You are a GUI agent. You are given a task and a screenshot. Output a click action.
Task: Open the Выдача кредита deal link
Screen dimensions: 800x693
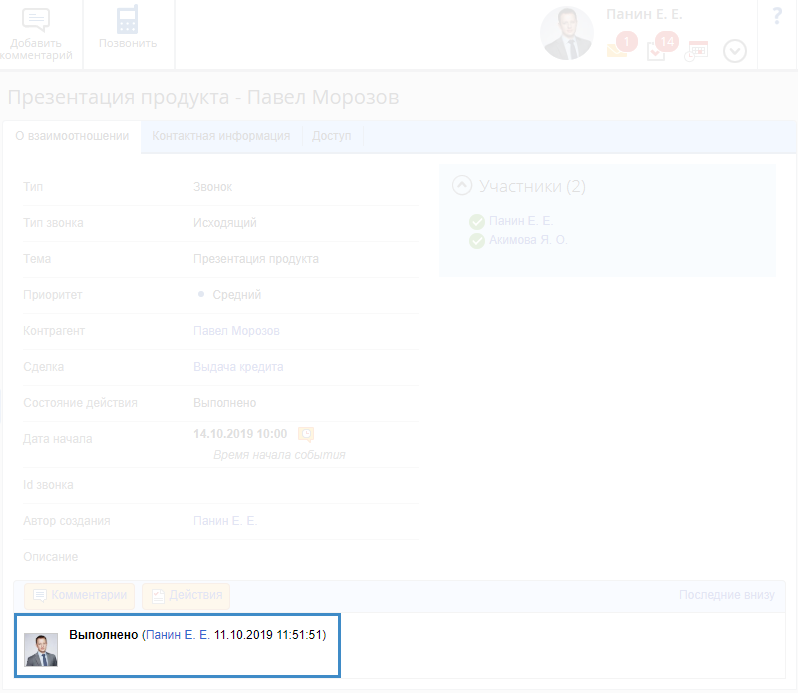coord(238,367)
